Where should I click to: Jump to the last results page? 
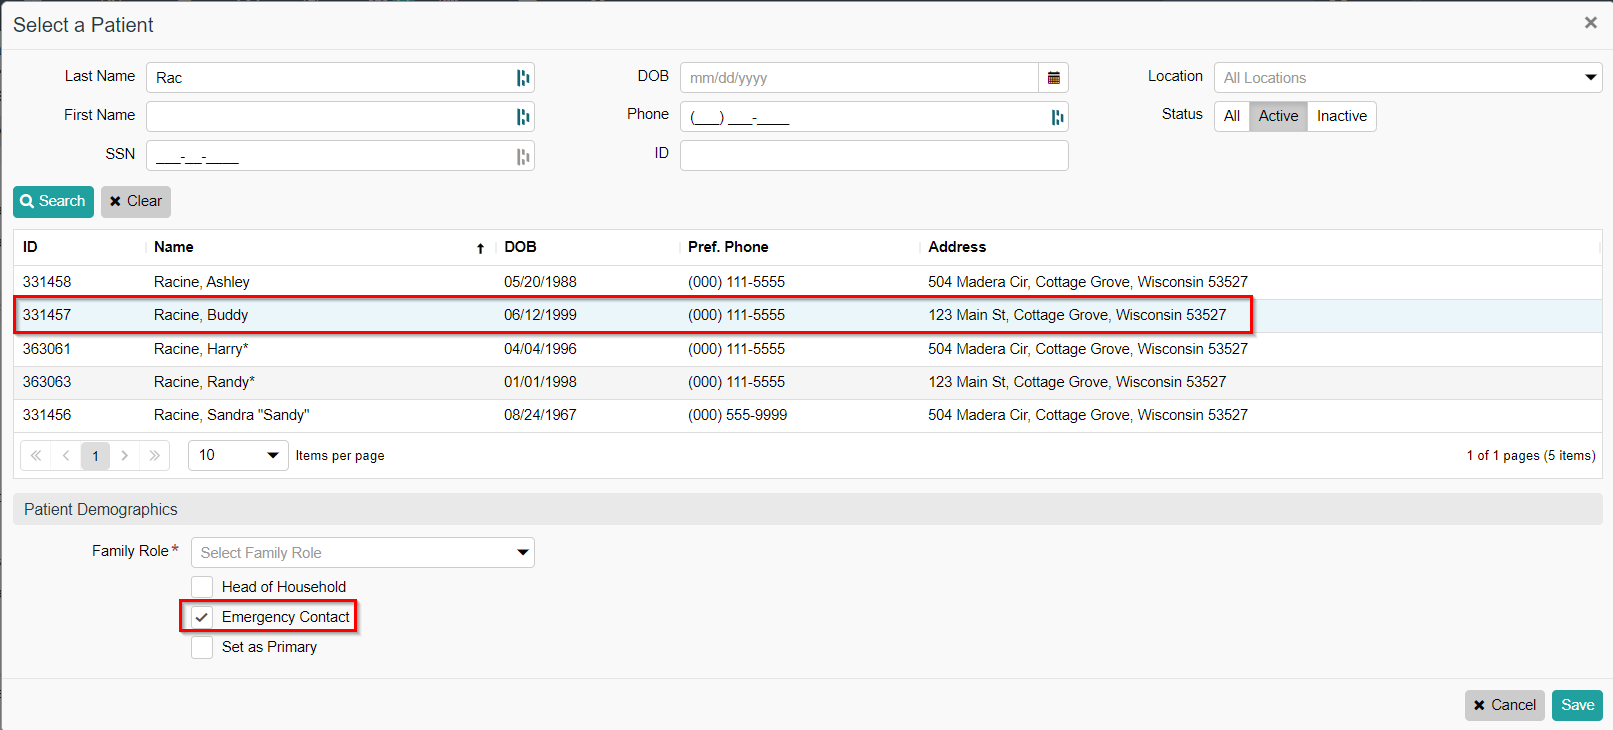click(x=154, y=456)
